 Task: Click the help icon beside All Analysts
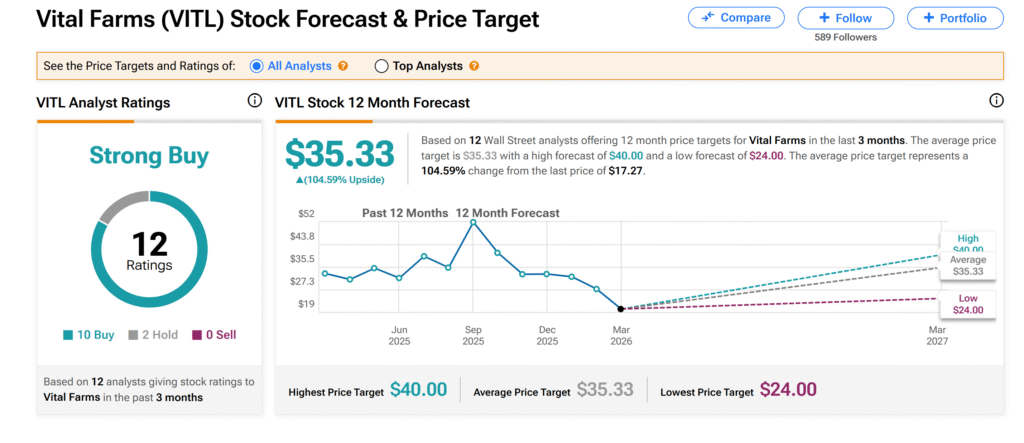(343, 66)
